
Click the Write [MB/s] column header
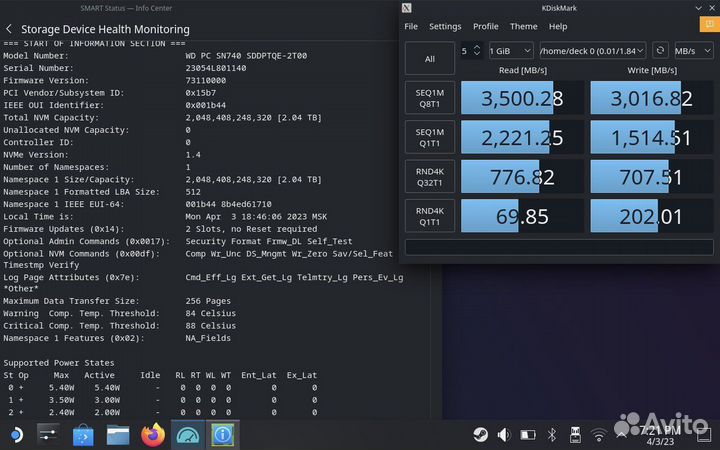[x=652, y=70]
